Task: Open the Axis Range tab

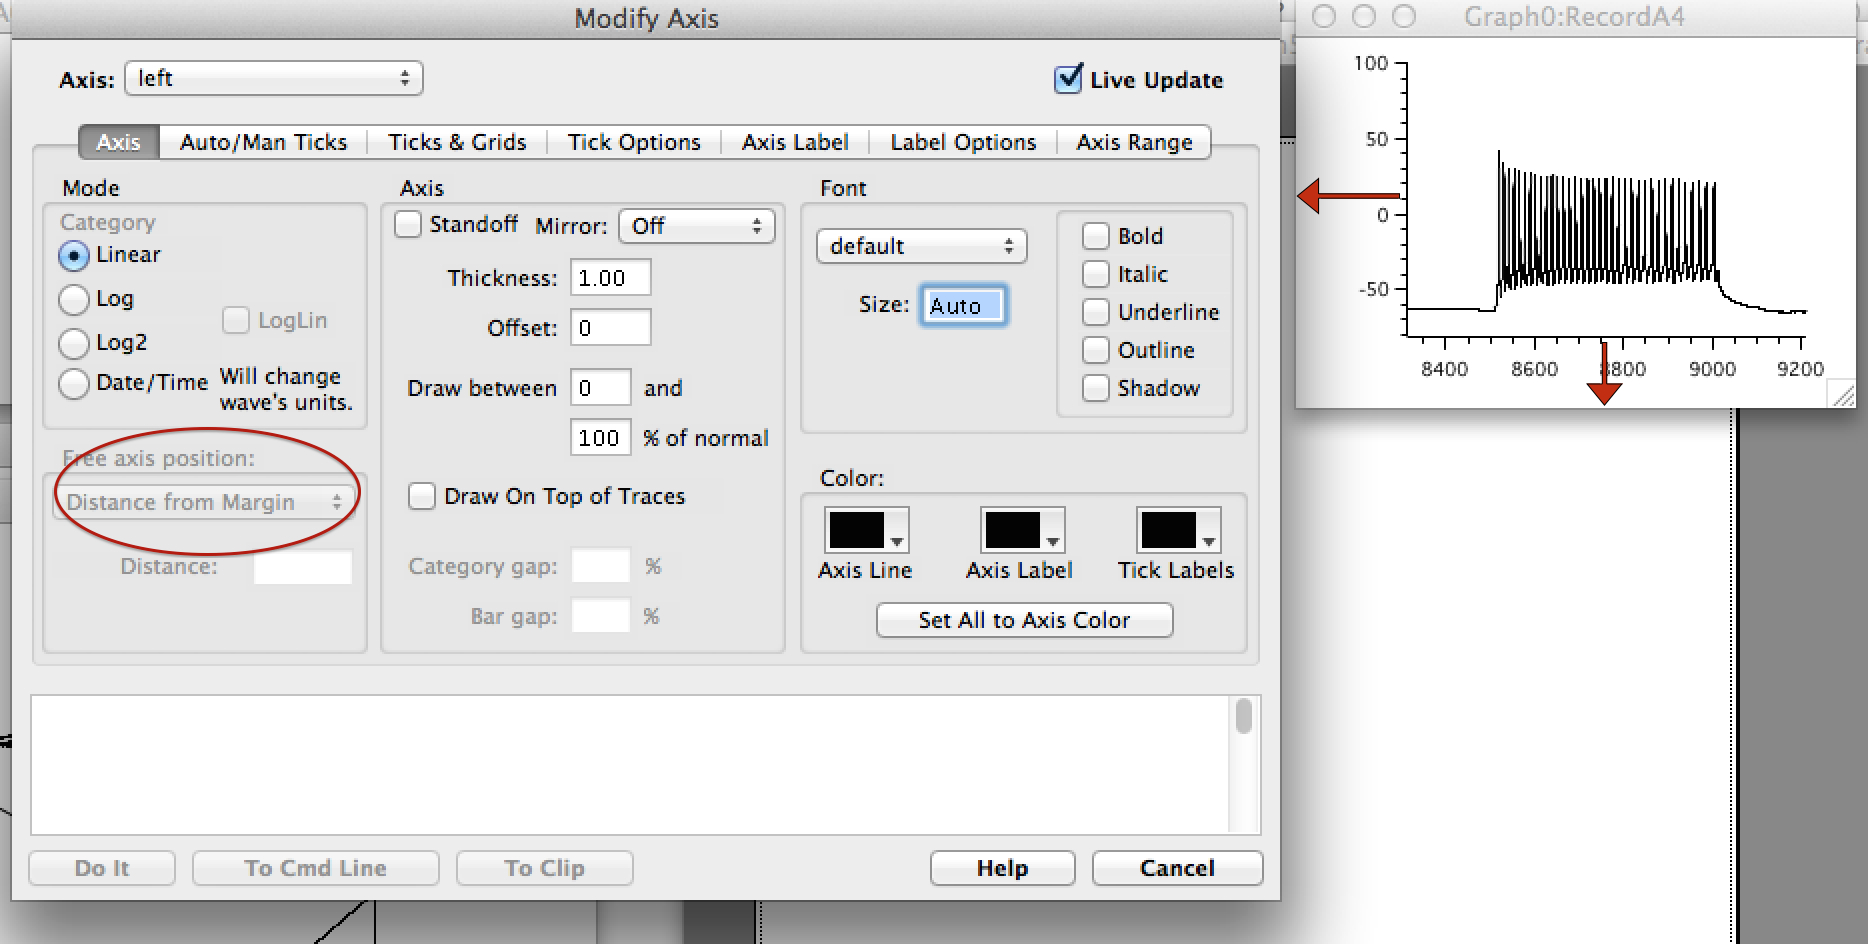Action: coord(1133,142)
